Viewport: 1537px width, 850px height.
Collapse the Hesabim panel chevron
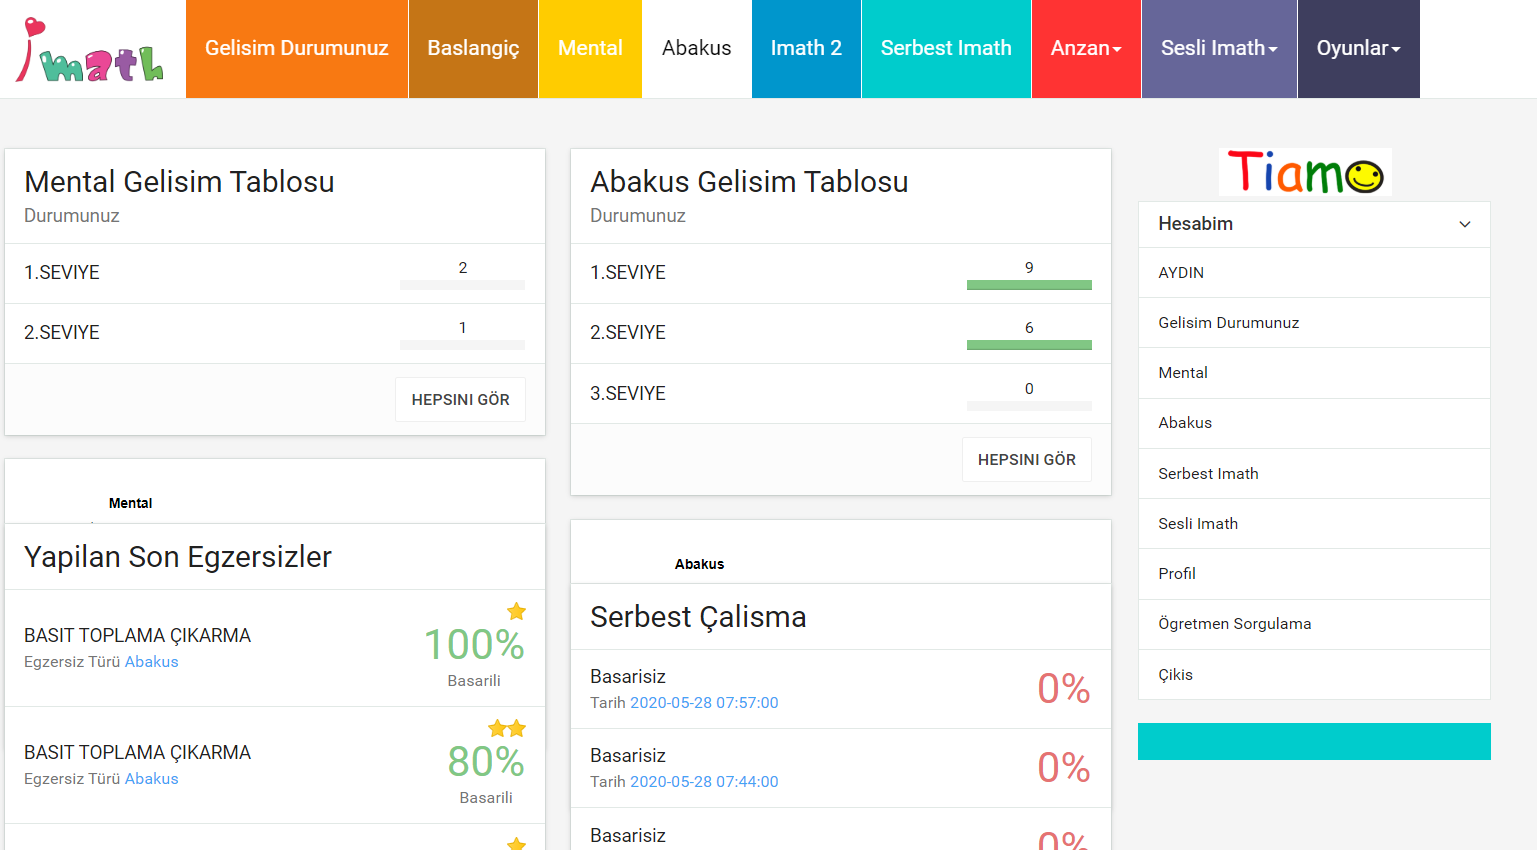point(1465,224)
